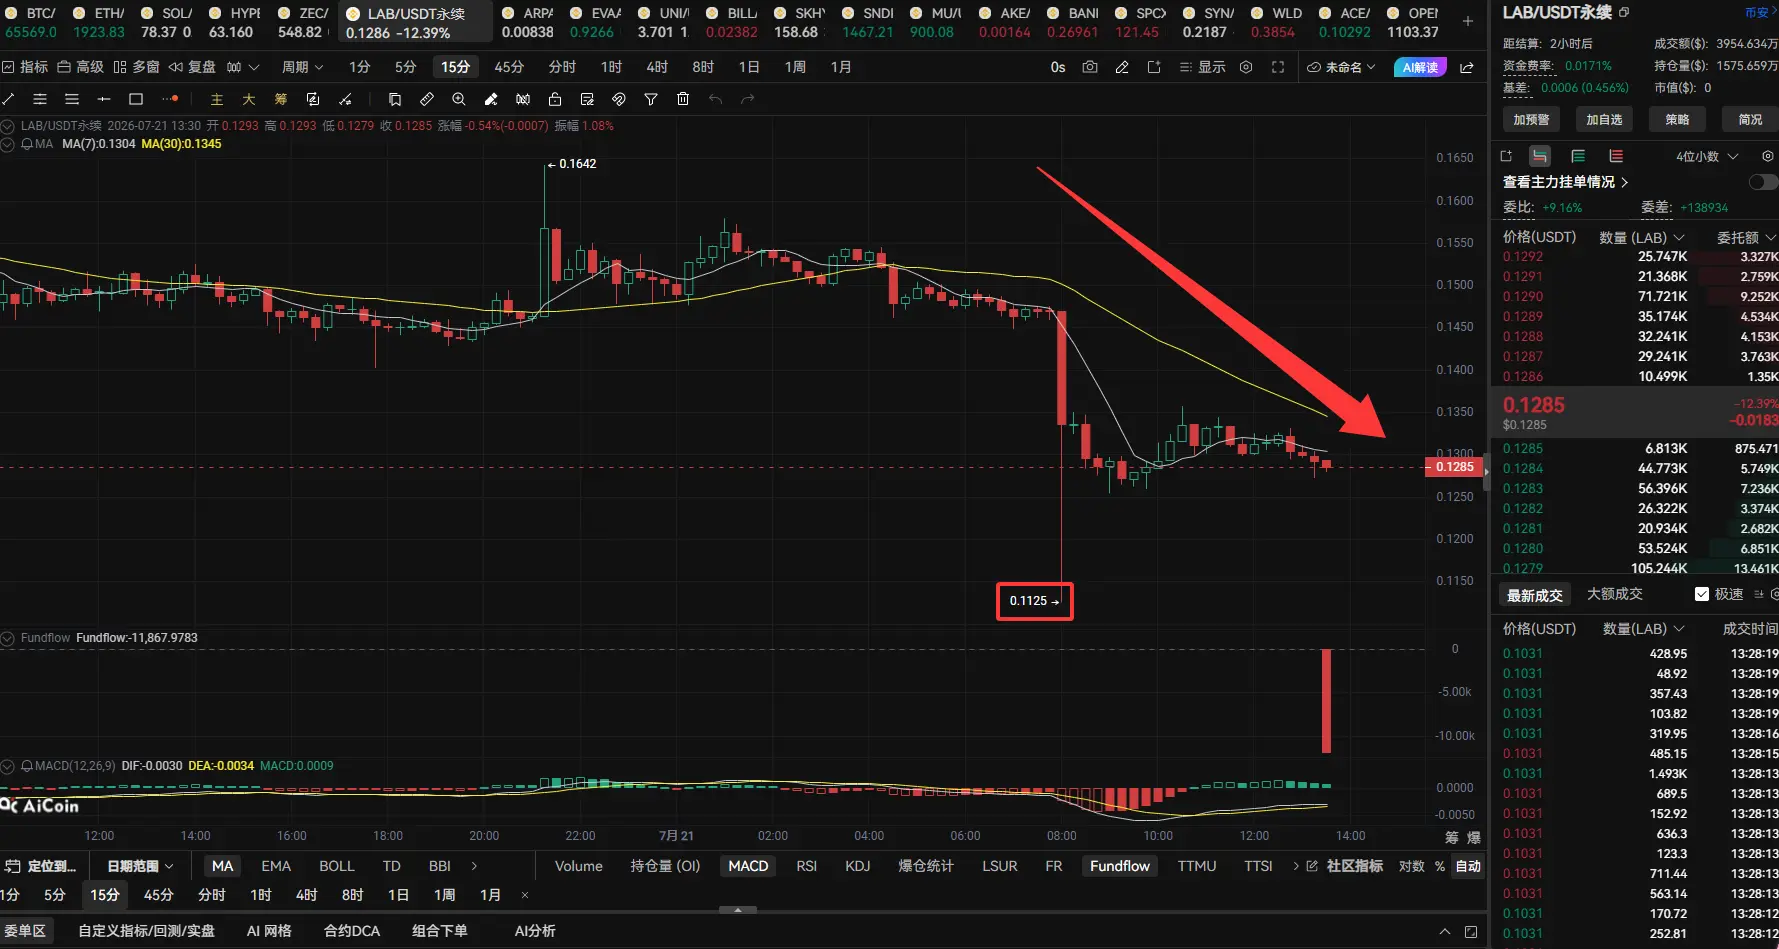Toggle the 自动 auto-scale button
The width and height of the screenshot is (1779, 949).
[x=1468, y=866]
